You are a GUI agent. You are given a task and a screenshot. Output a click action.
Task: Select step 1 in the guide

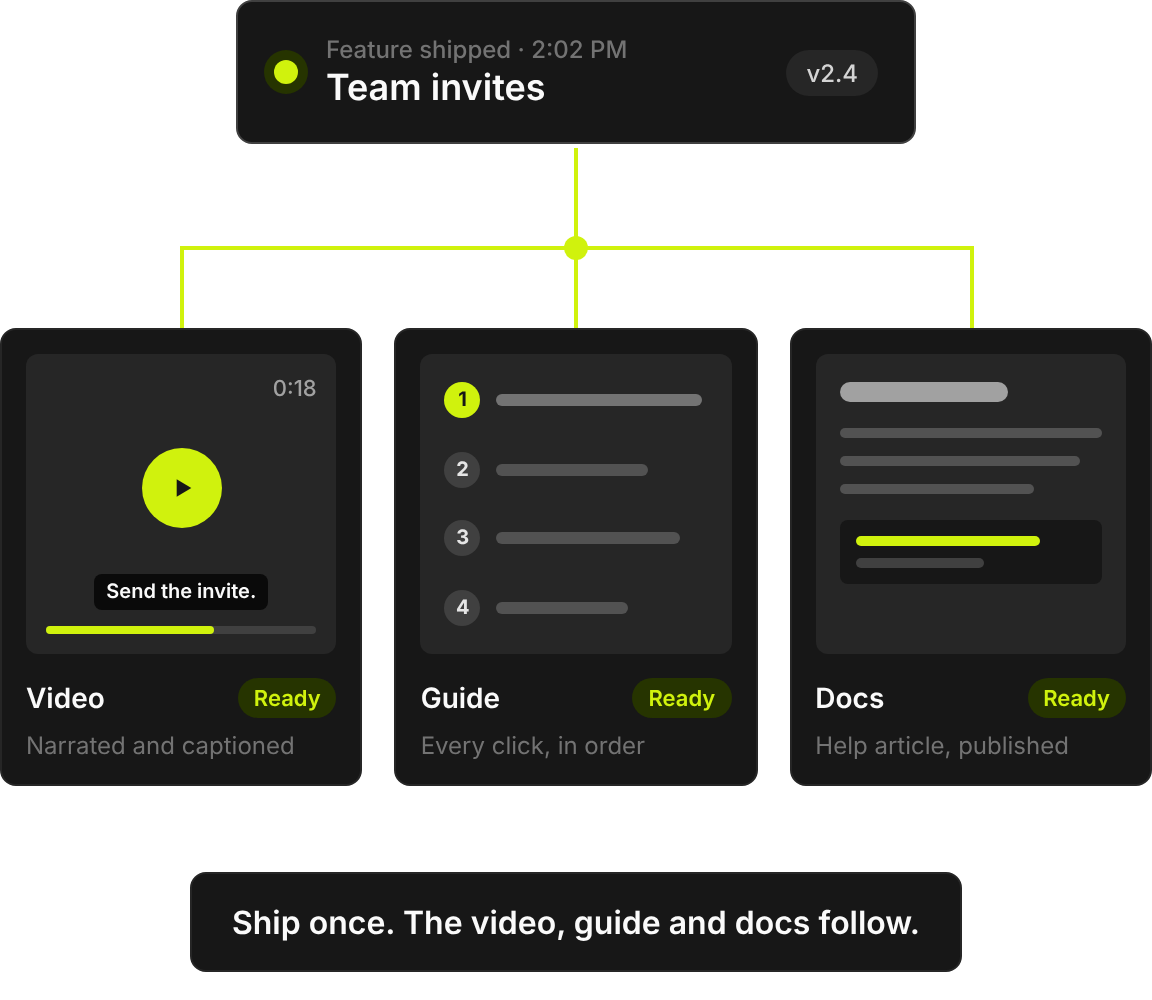pos(462,400)
